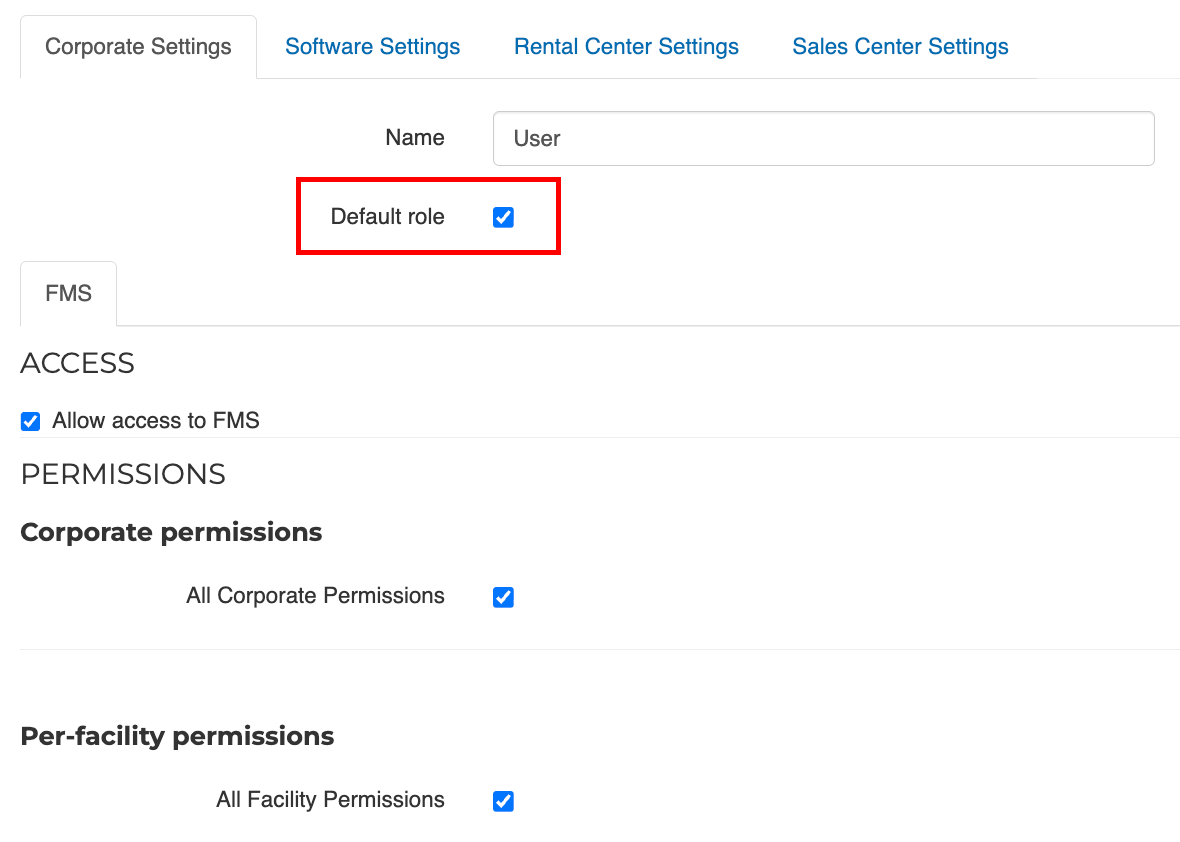Disable the All Corporate Permissions checkbox
Viewport: 1180px width, 842px height.
click(503, 597)
